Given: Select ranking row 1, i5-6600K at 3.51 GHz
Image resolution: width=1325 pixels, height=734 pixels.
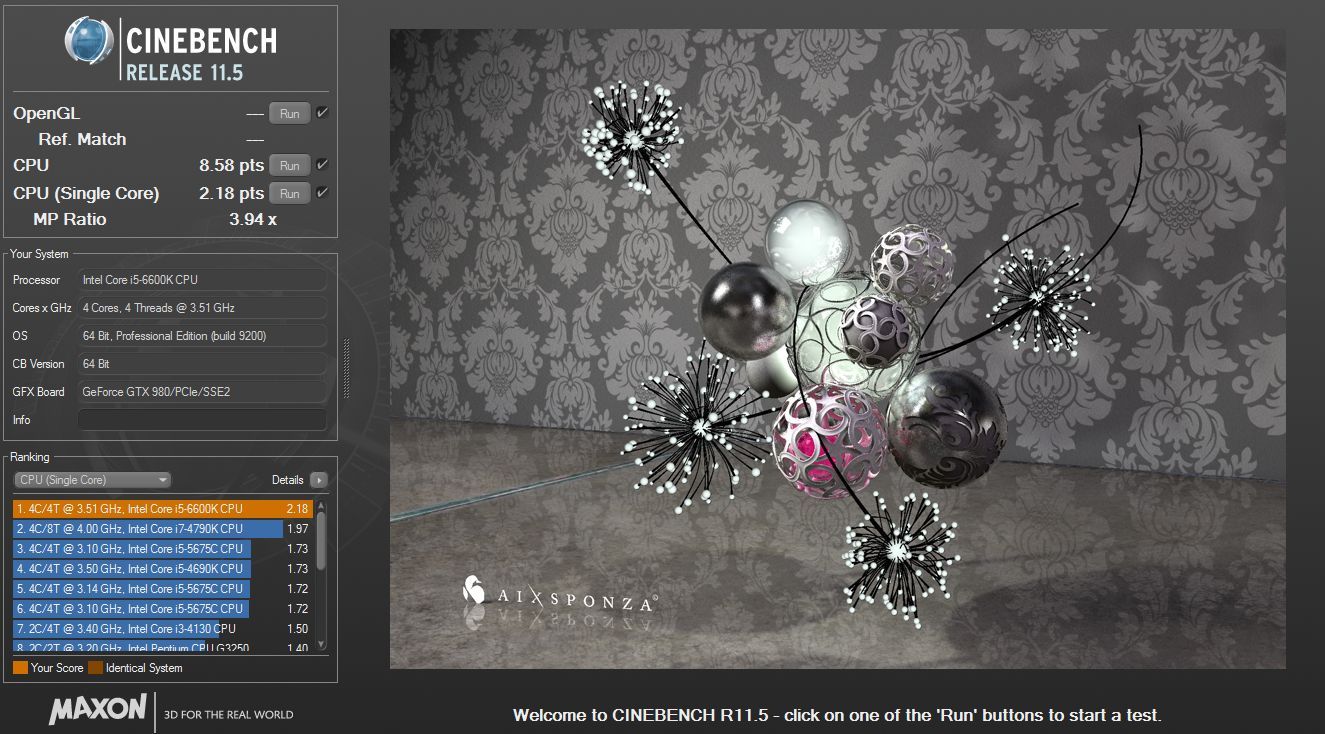Looking at the screenshot, I should 163,509.
